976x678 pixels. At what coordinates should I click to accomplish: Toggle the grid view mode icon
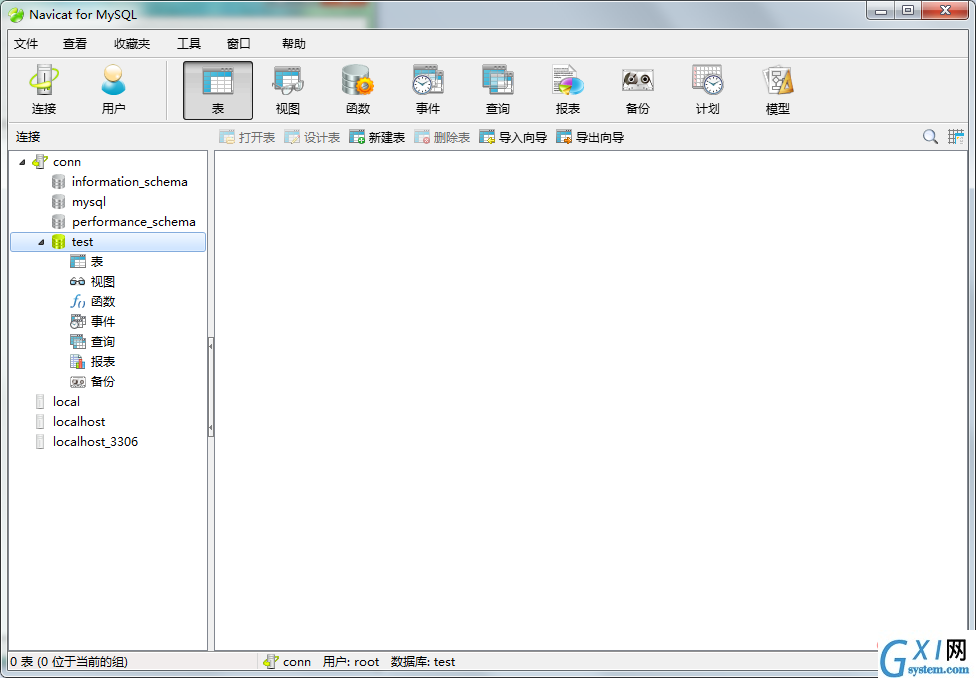coord(955,136)
